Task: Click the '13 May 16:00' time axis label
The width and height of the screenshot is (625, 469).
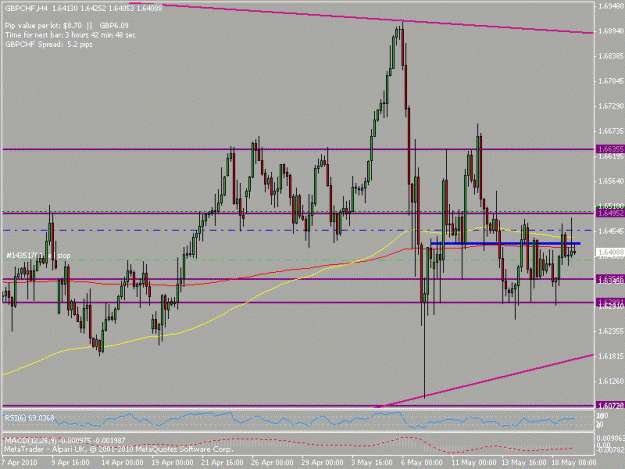Action: point(524,463)
